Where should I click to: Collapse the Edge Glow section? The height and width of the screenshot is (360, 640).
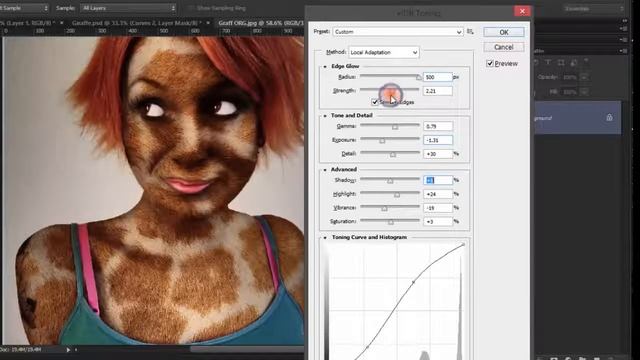pos(325,66)
